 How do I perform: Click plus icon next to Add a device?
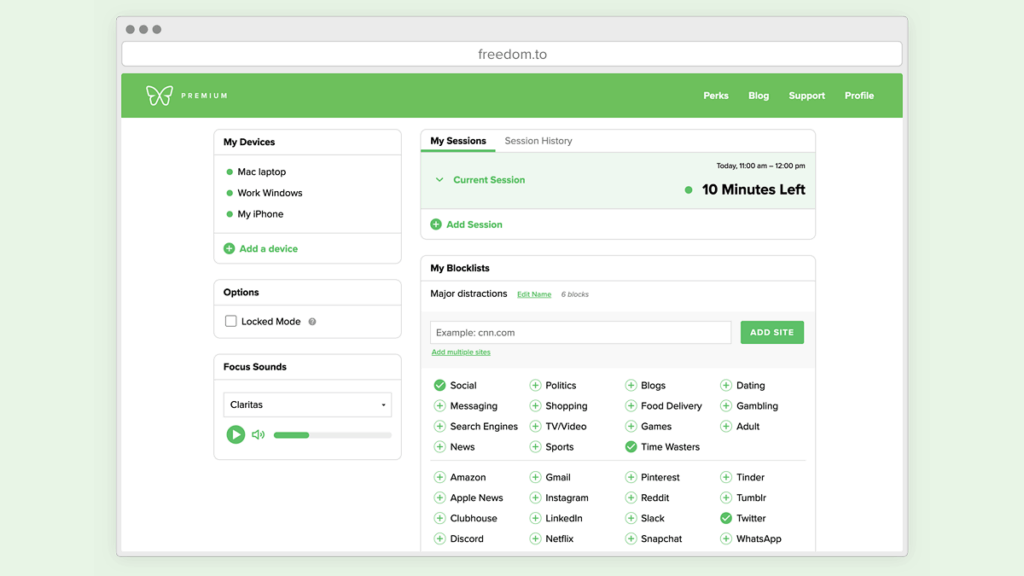(x=229, y=249)
